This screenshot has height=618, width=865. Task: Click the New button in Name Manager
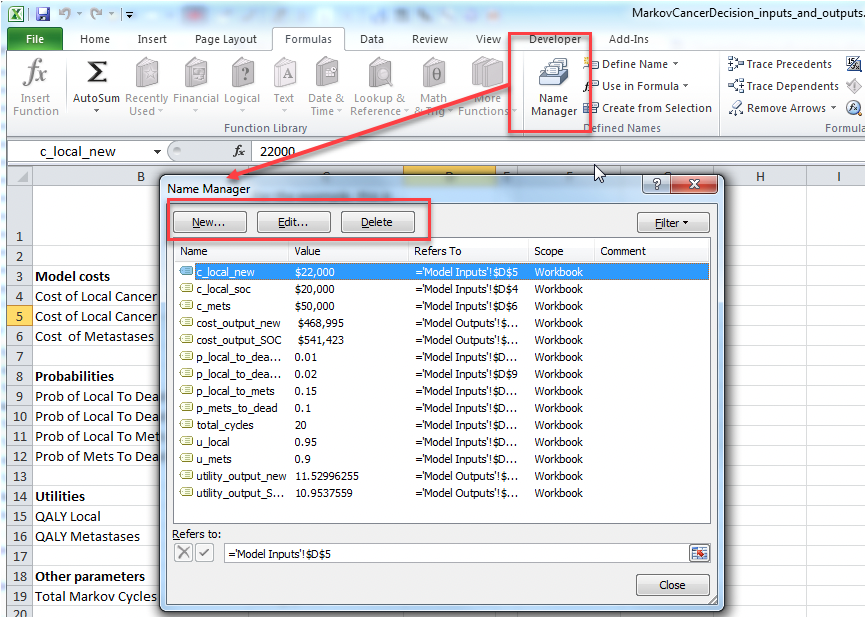tap(209, 221)
